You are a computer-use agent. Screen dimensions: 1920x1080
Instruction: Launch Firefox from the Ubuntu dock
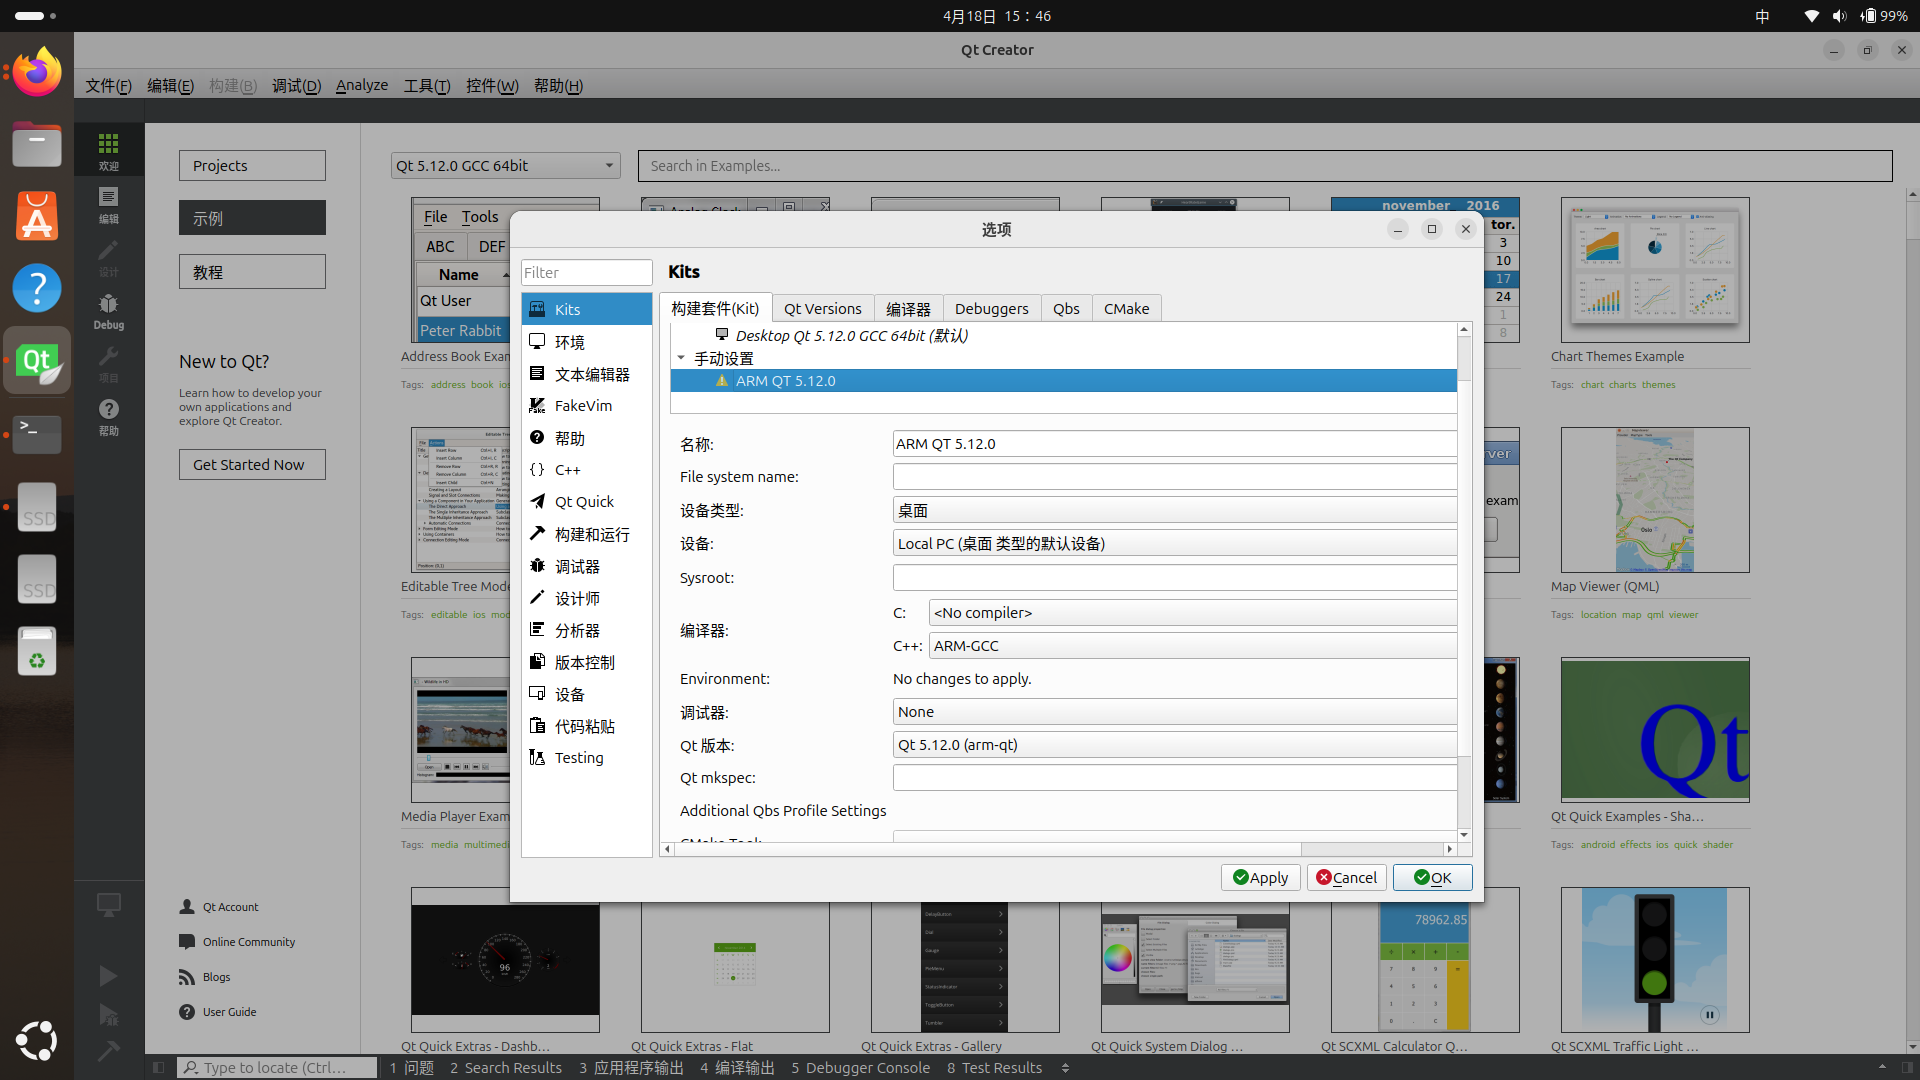click(x=37, y=72)
